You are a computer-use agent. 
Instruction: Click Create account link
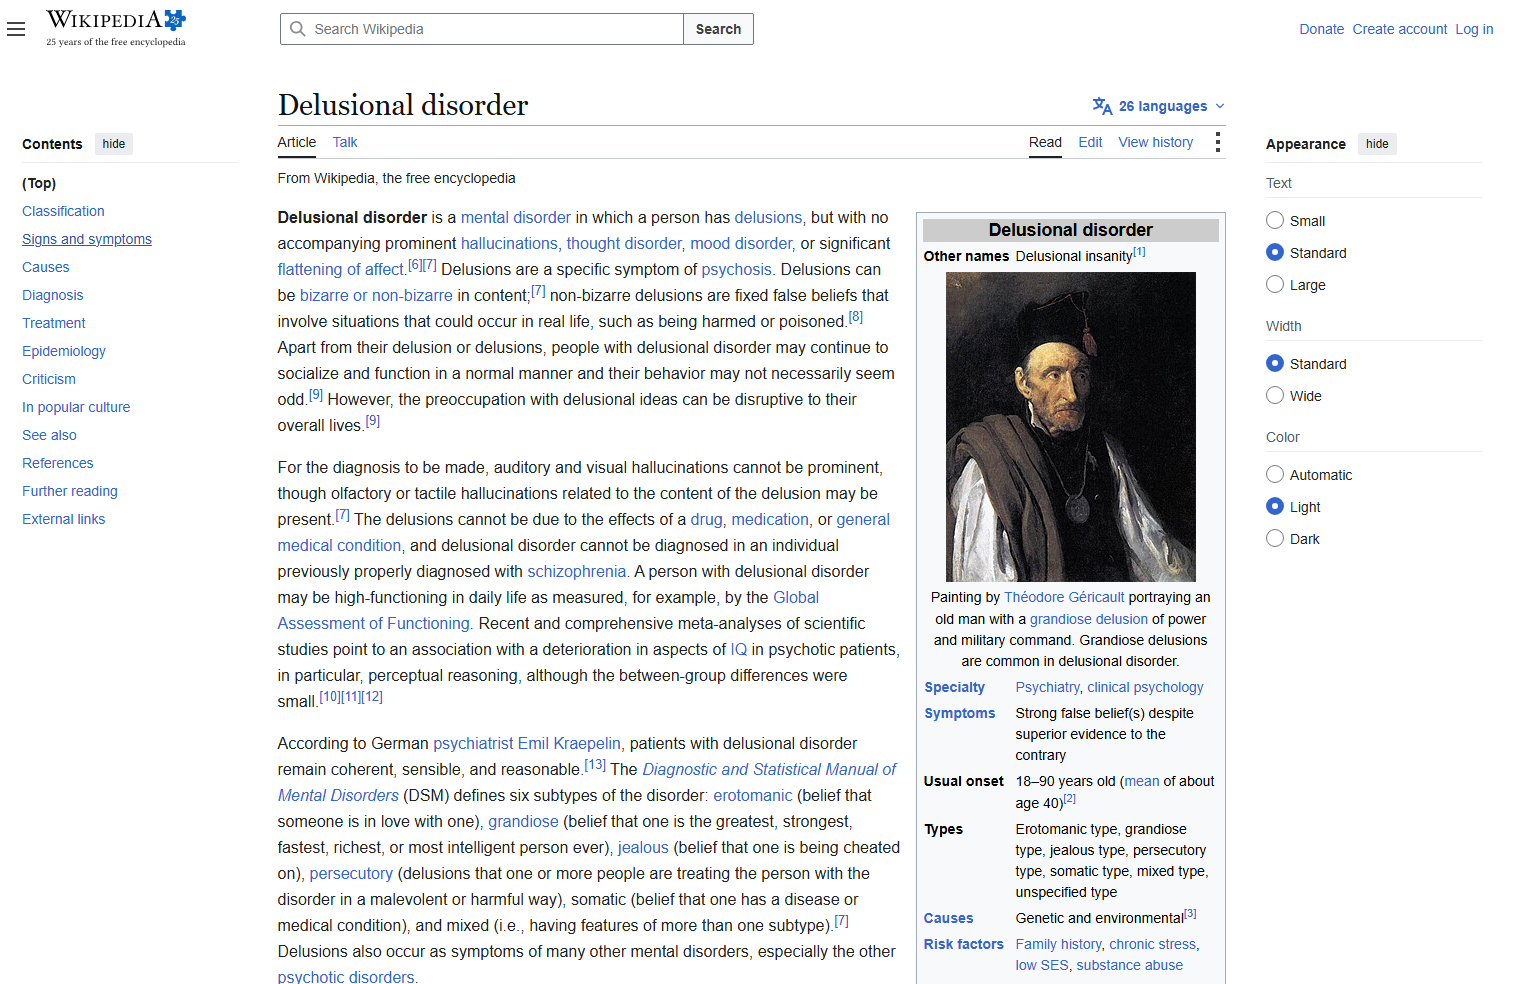1400,29
